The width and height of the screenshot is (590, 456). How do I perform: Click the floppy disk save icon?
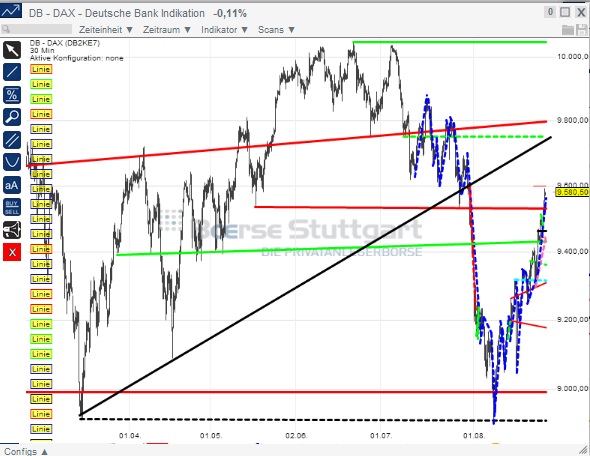[x=582, y=30]
